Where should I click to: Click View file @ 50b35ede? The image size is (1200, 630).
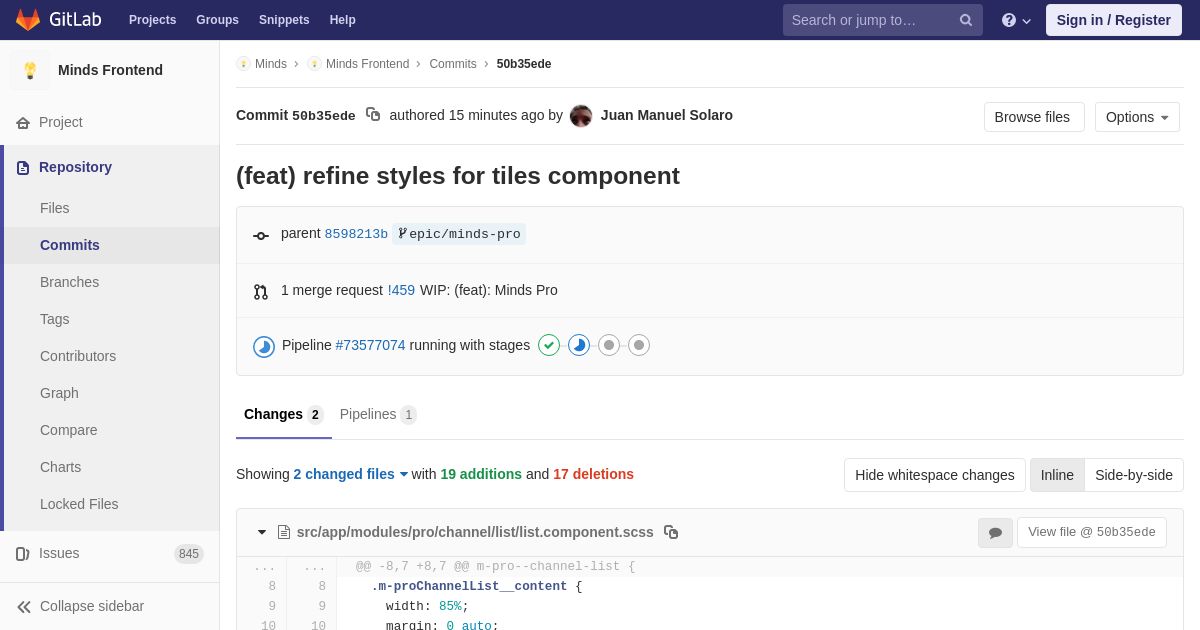click(x=1092, y=532)
